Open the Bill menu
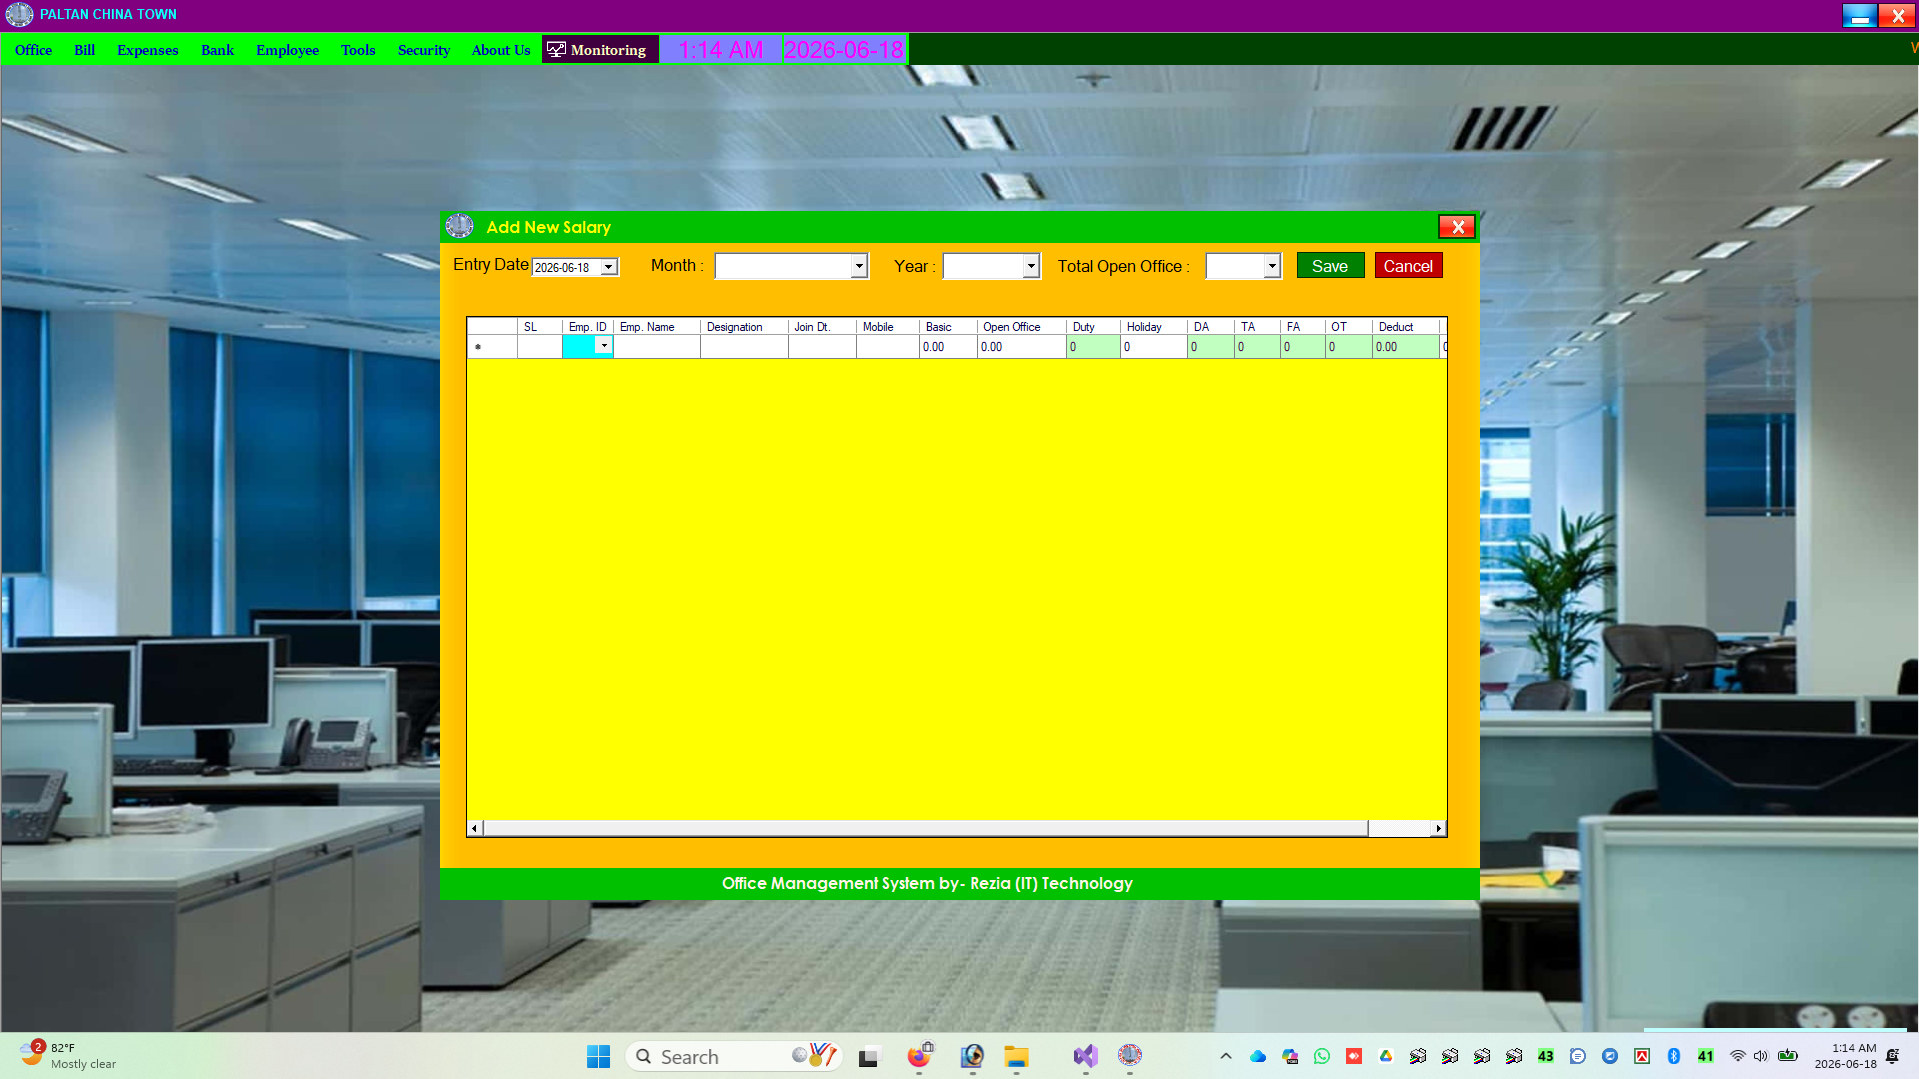This screenshot has width=1919, height=1079. pyautogui.click(x=85, y=50)
